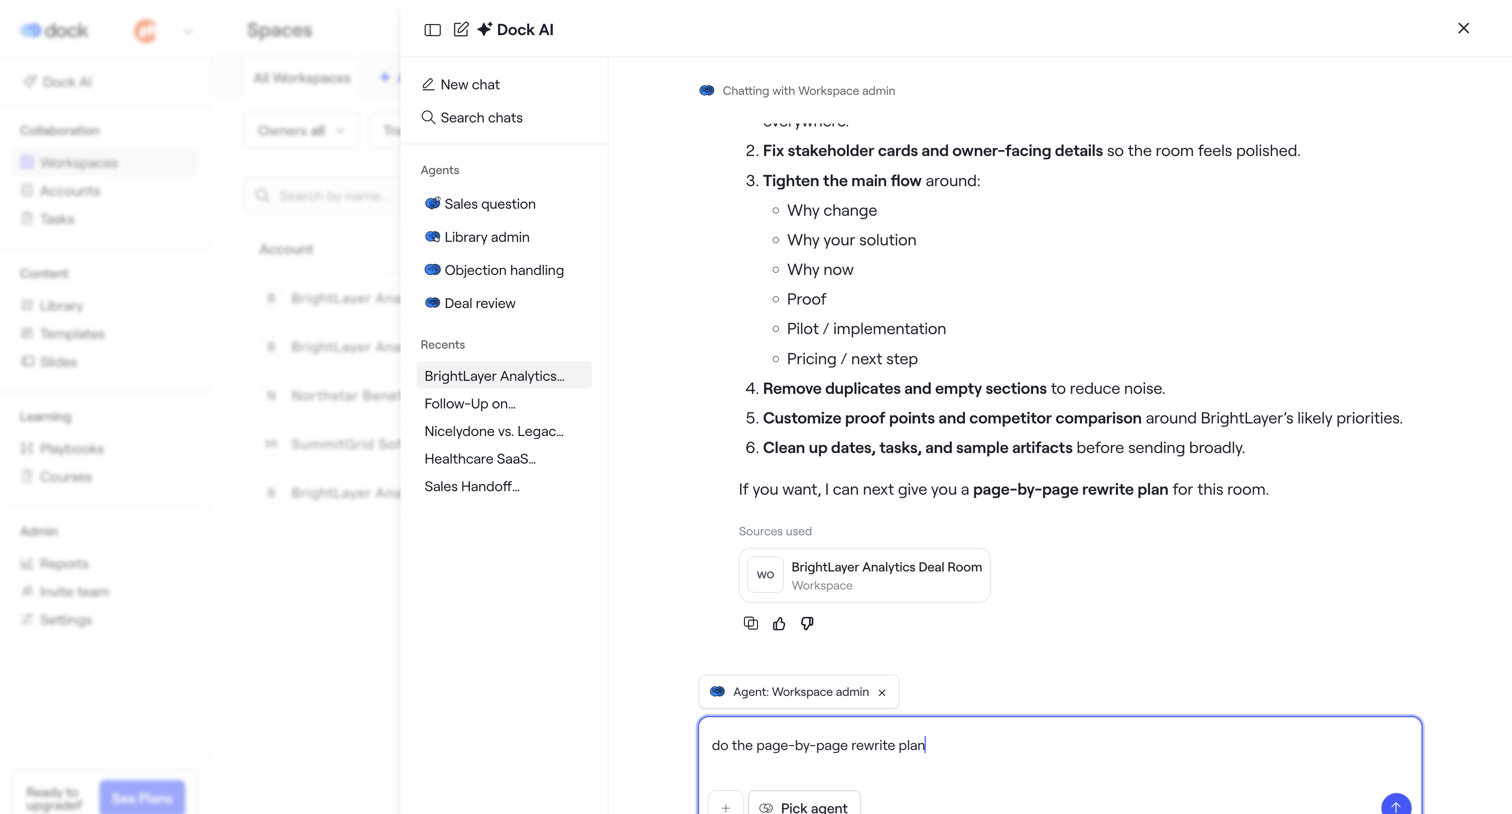Open the Nicelydone vs. Legac recent chat
The width and height of the screenshot is (1512, 814).
click(494, 432)
